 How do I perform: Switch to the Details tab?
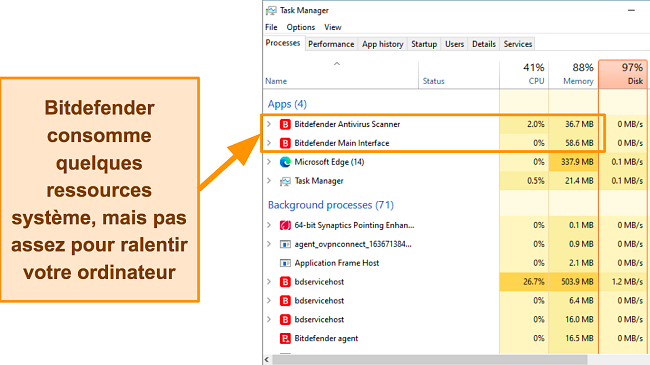484,44
